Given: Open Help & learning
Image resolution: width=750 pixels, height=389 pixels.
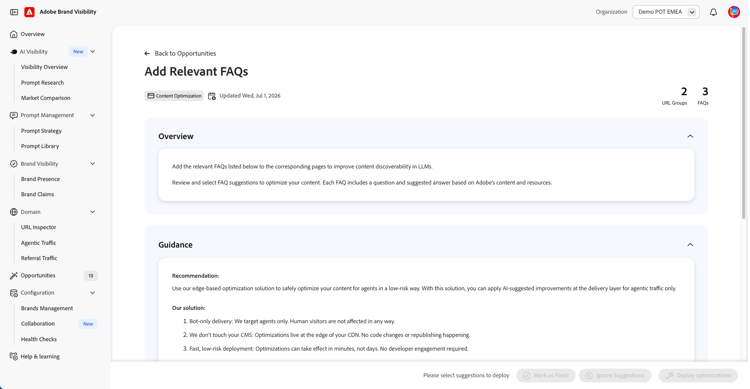Looking at the screenshot, I should click(40, 356).
